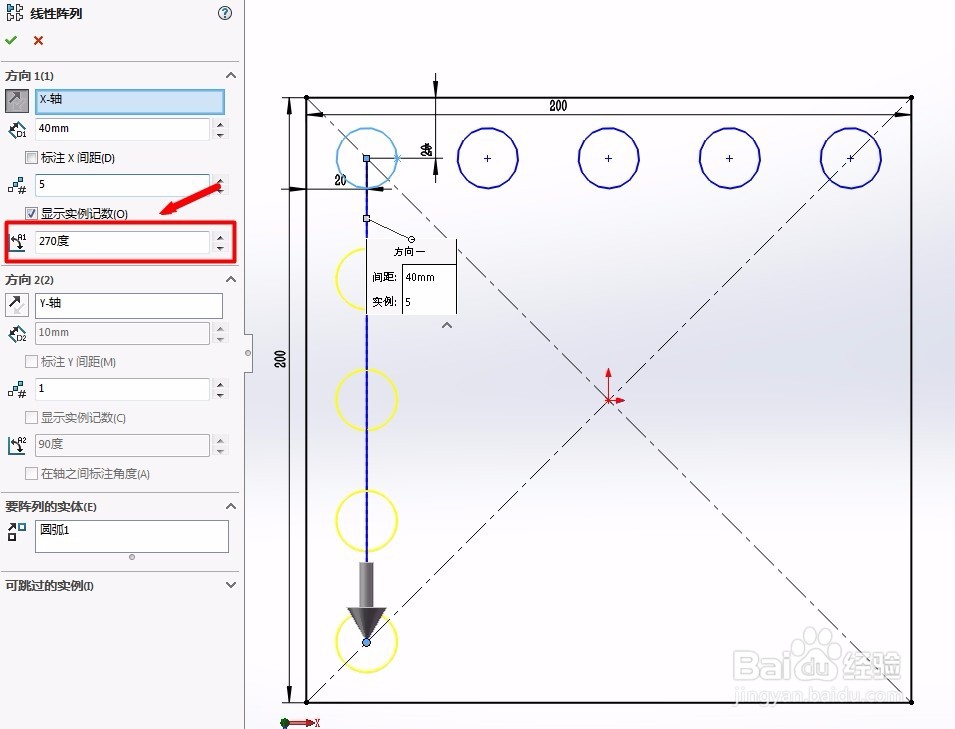Select the vertical 200 dimension

(x=280, y=359)
